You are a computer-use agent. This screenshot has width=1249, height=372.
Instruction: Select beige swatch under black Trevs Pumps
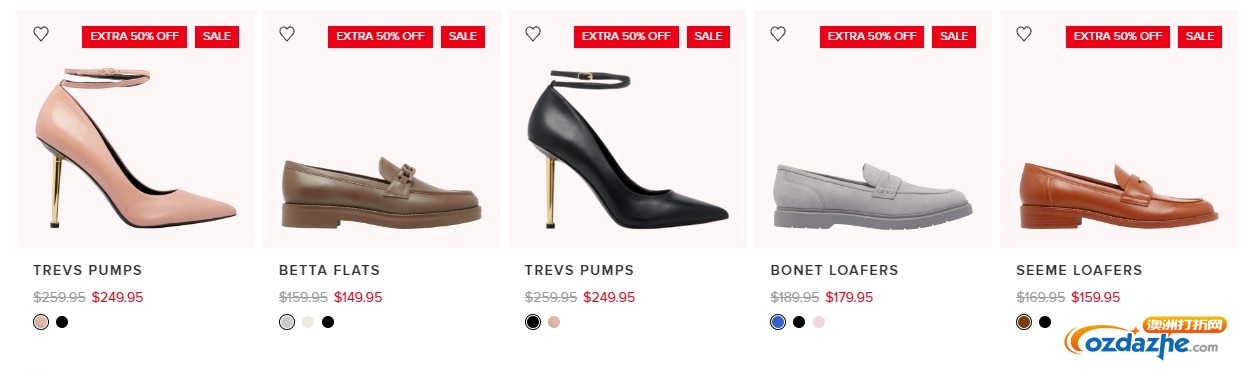[x=554, y=322]
